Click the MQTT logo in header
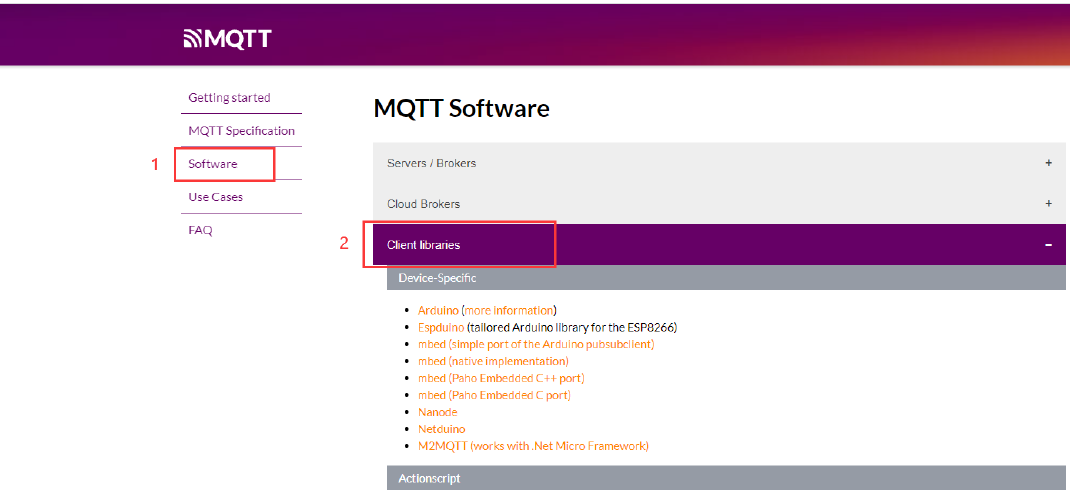This screenshot has width=1070, height=503. click(x=228, y=39)
